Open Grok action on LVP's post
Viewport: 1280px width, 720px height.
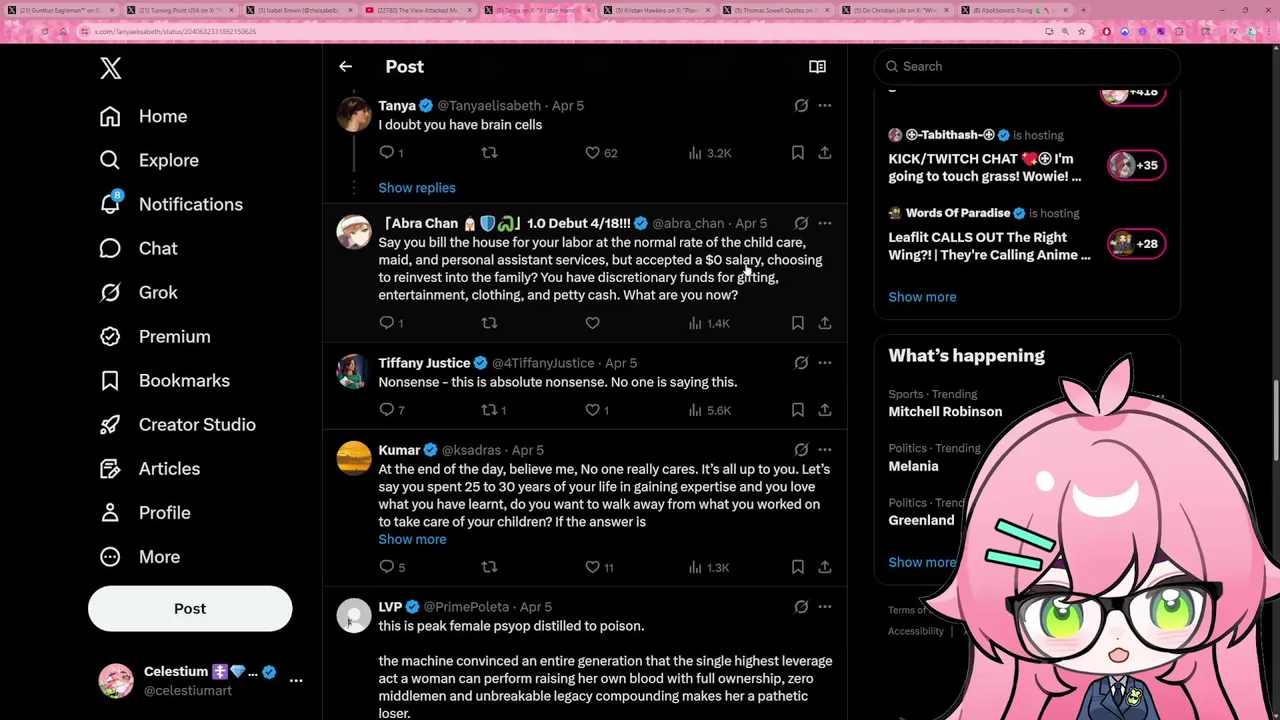click(x=801, y=607)
